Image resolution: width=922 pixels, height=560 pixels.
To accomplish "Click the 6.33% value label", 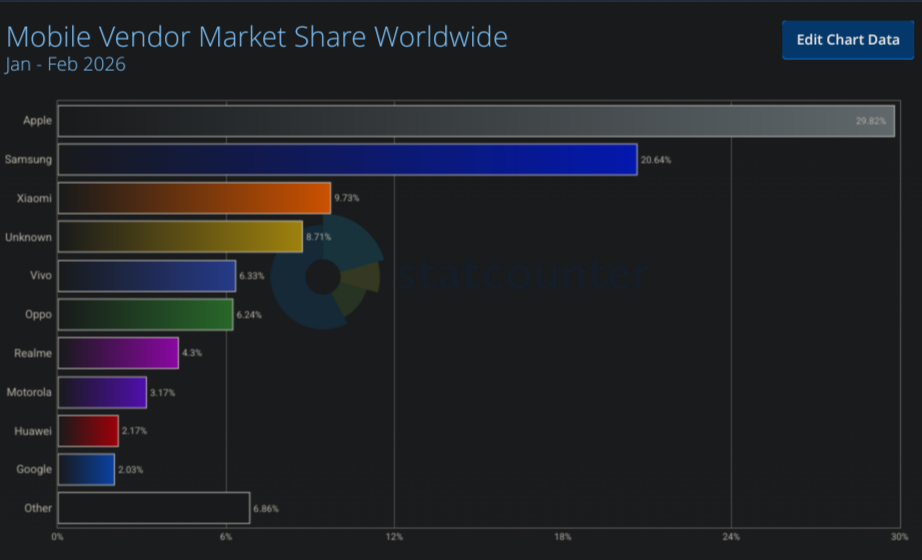I will point(252,276).
